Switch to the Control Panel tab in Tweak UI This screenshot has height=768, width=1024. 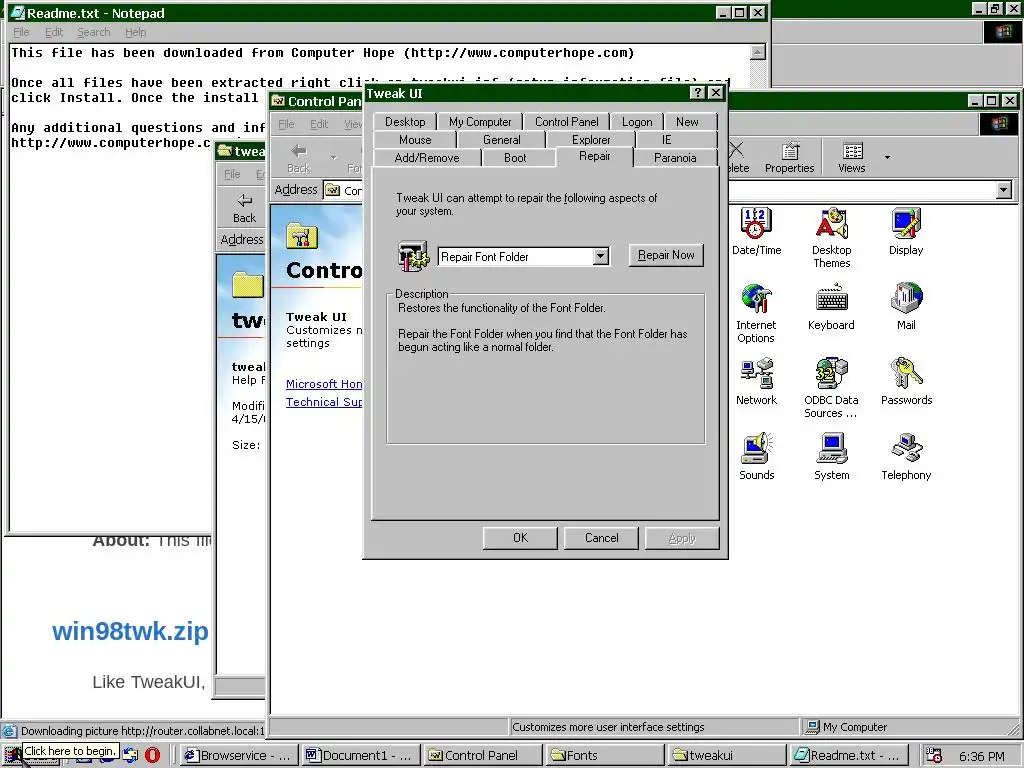566,122
